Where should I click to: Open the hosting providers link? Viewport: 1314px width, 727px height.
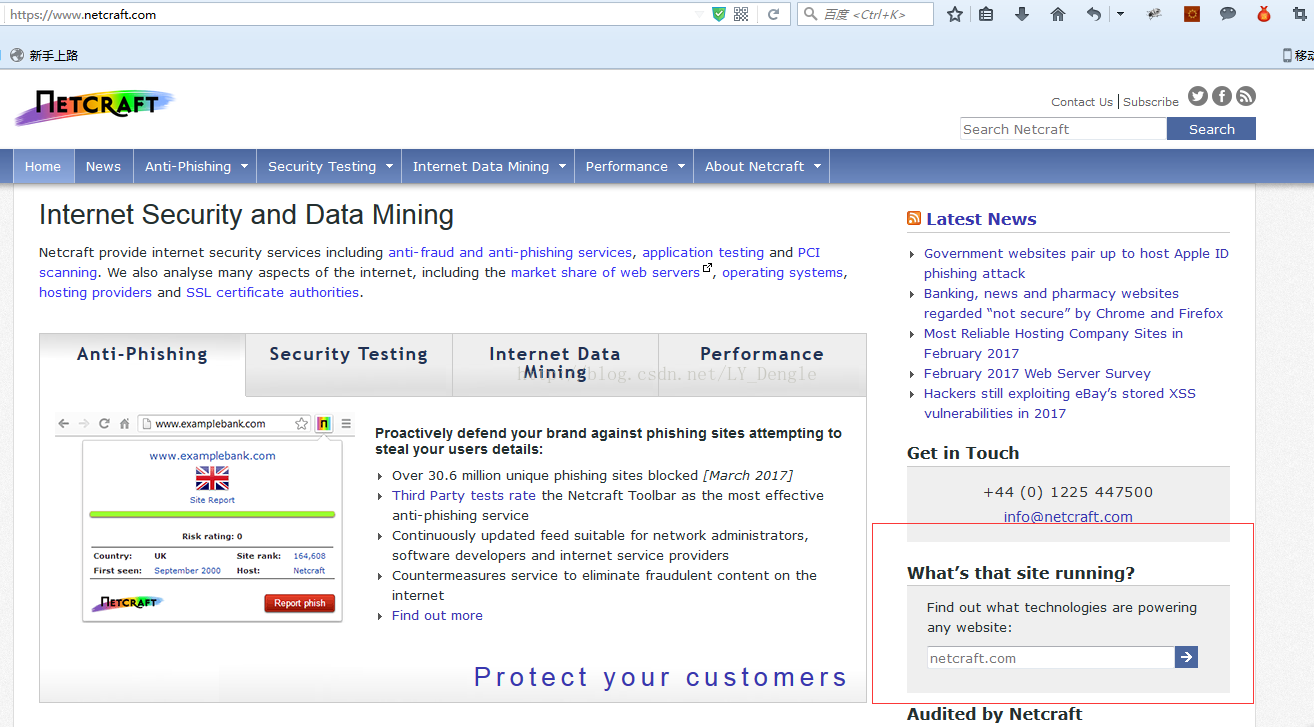[x=96, y=293]
